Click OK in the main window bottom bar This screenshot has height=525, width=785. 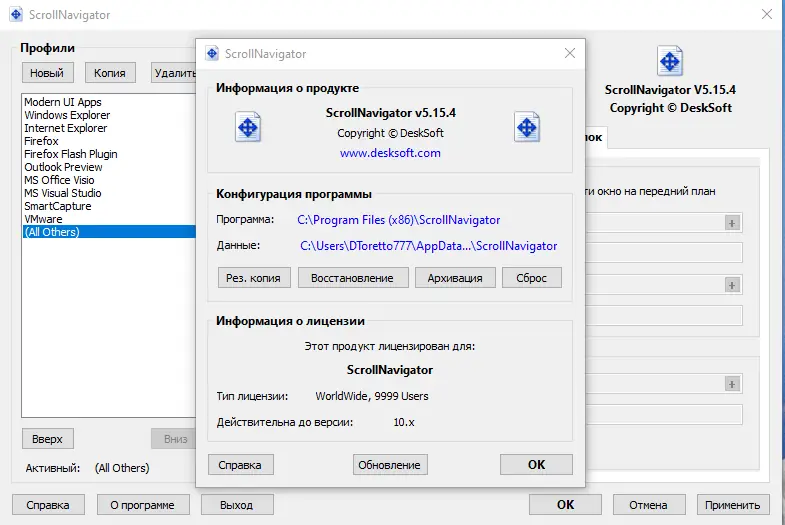click(565, 505)
